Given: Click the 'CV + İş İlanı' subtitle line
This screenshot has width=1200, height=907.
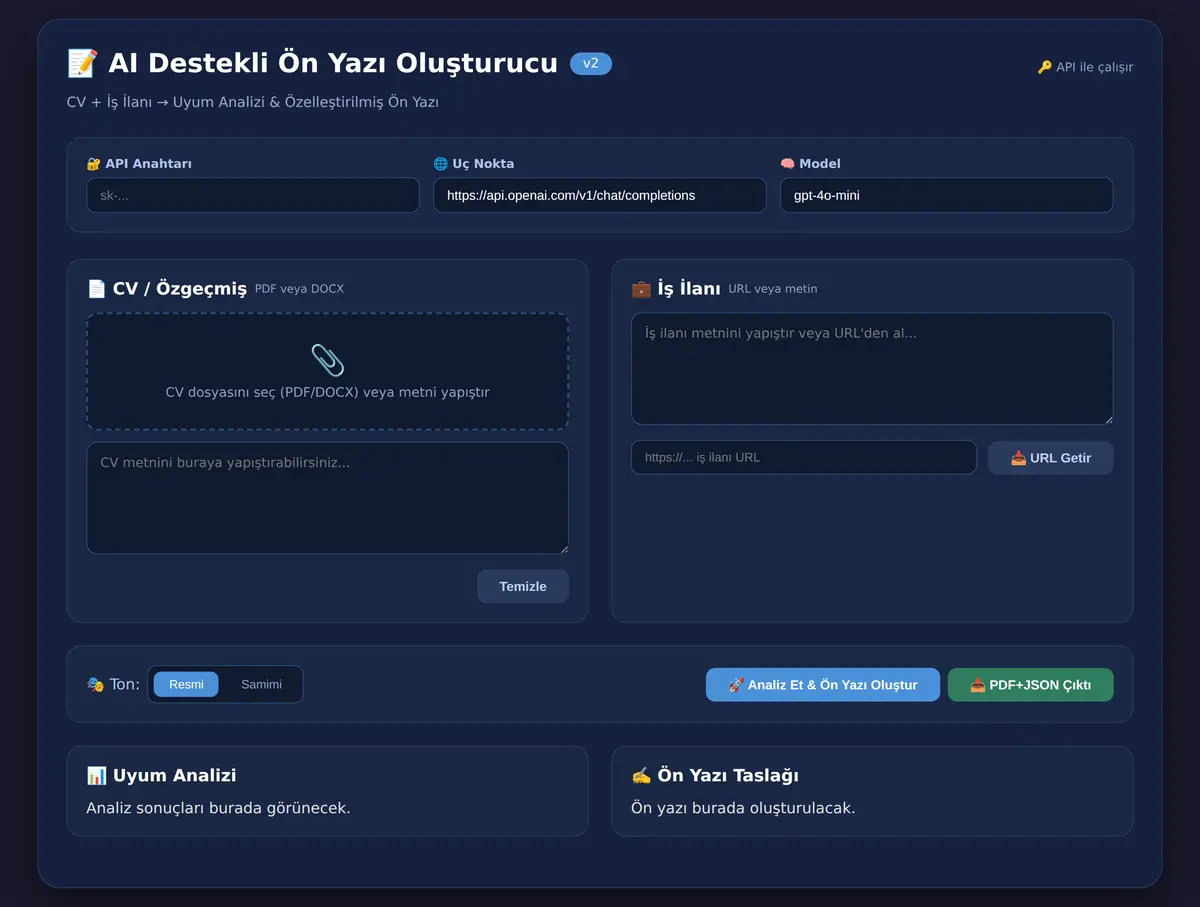Looking at the screenshot, I should 253,102.
